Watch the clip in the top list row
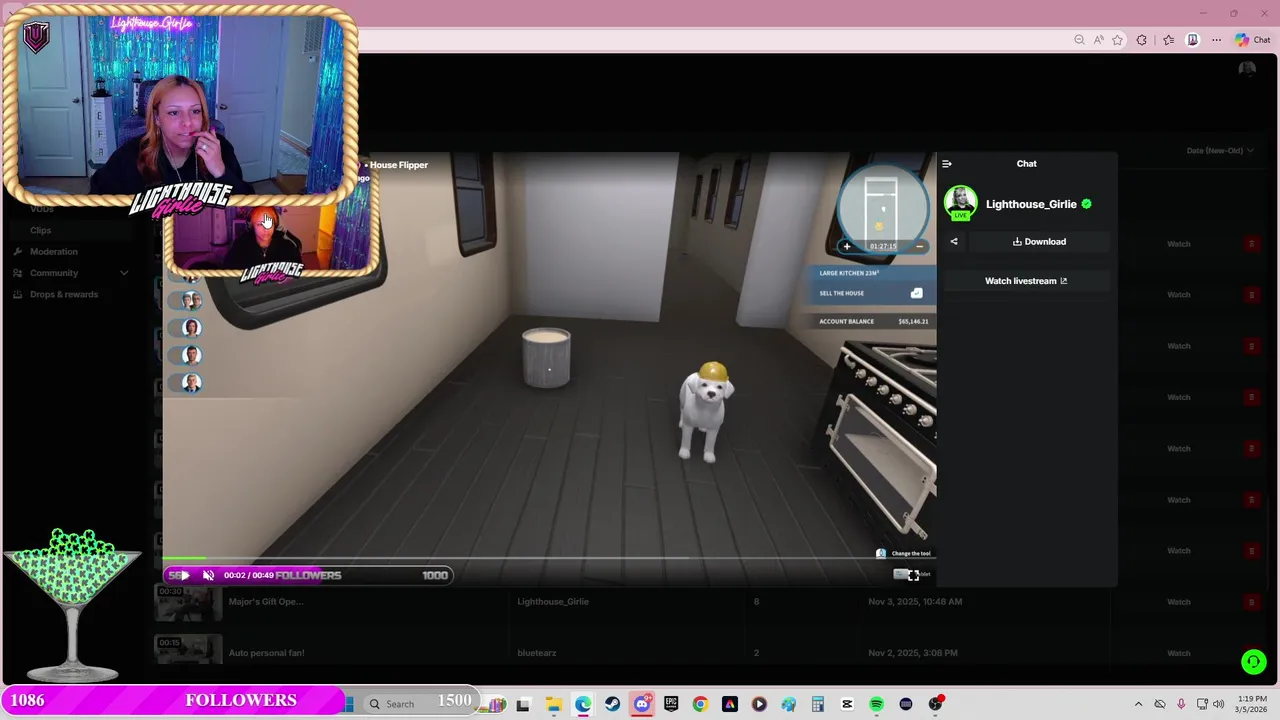 pyautogui.click(x=1179, y=244)
